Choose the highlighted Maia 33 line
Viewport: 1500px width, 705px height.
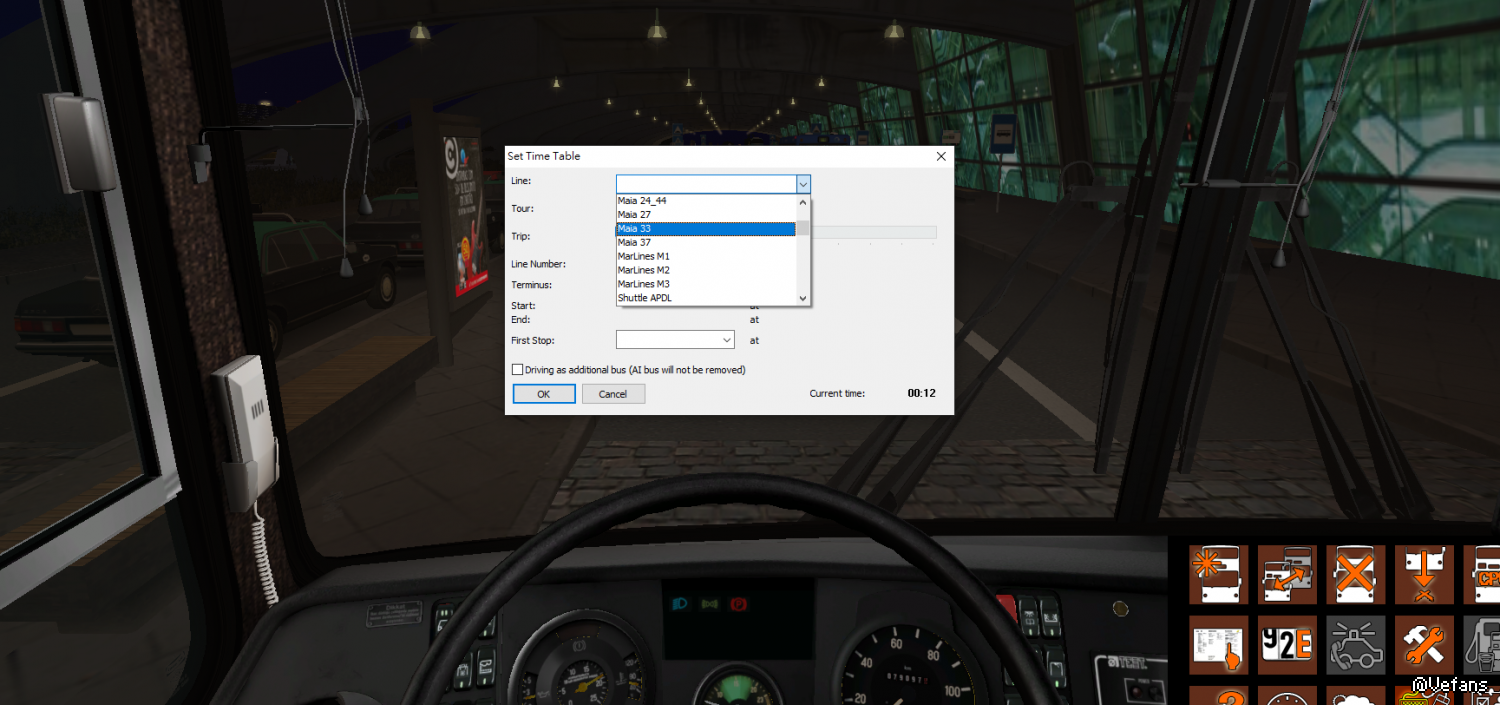(x=706, y=229)
